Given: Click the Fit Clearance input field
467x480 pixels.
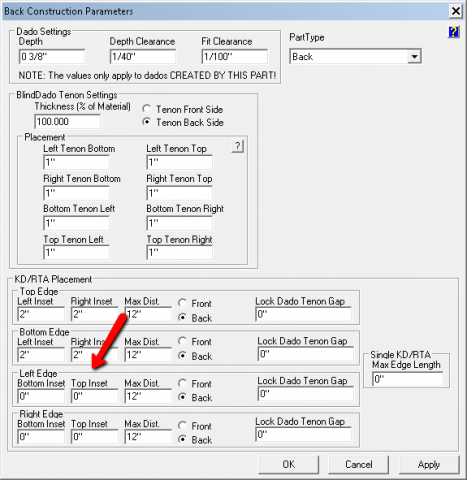Looking at the screenshot, I should (x=235, y=56).
